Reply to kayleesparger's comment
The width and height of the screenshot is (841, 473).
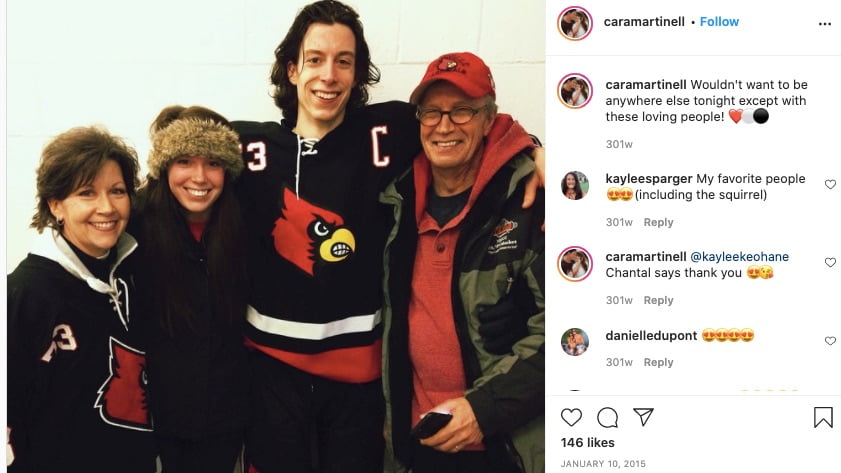coord(658,222)
